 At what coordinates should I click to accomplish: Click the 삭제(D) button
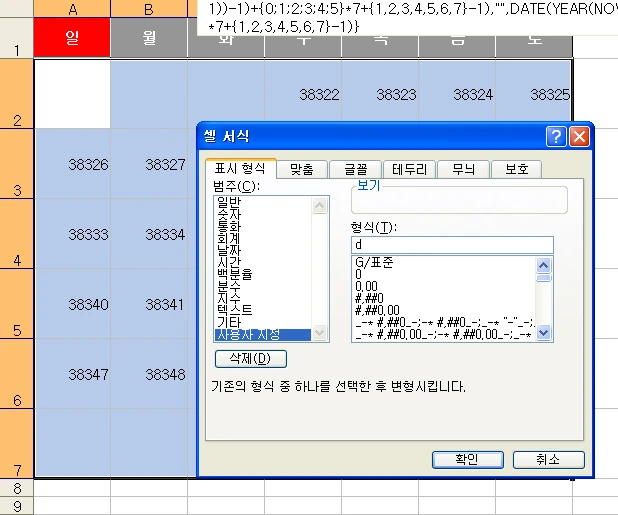[x=251, y=359]
